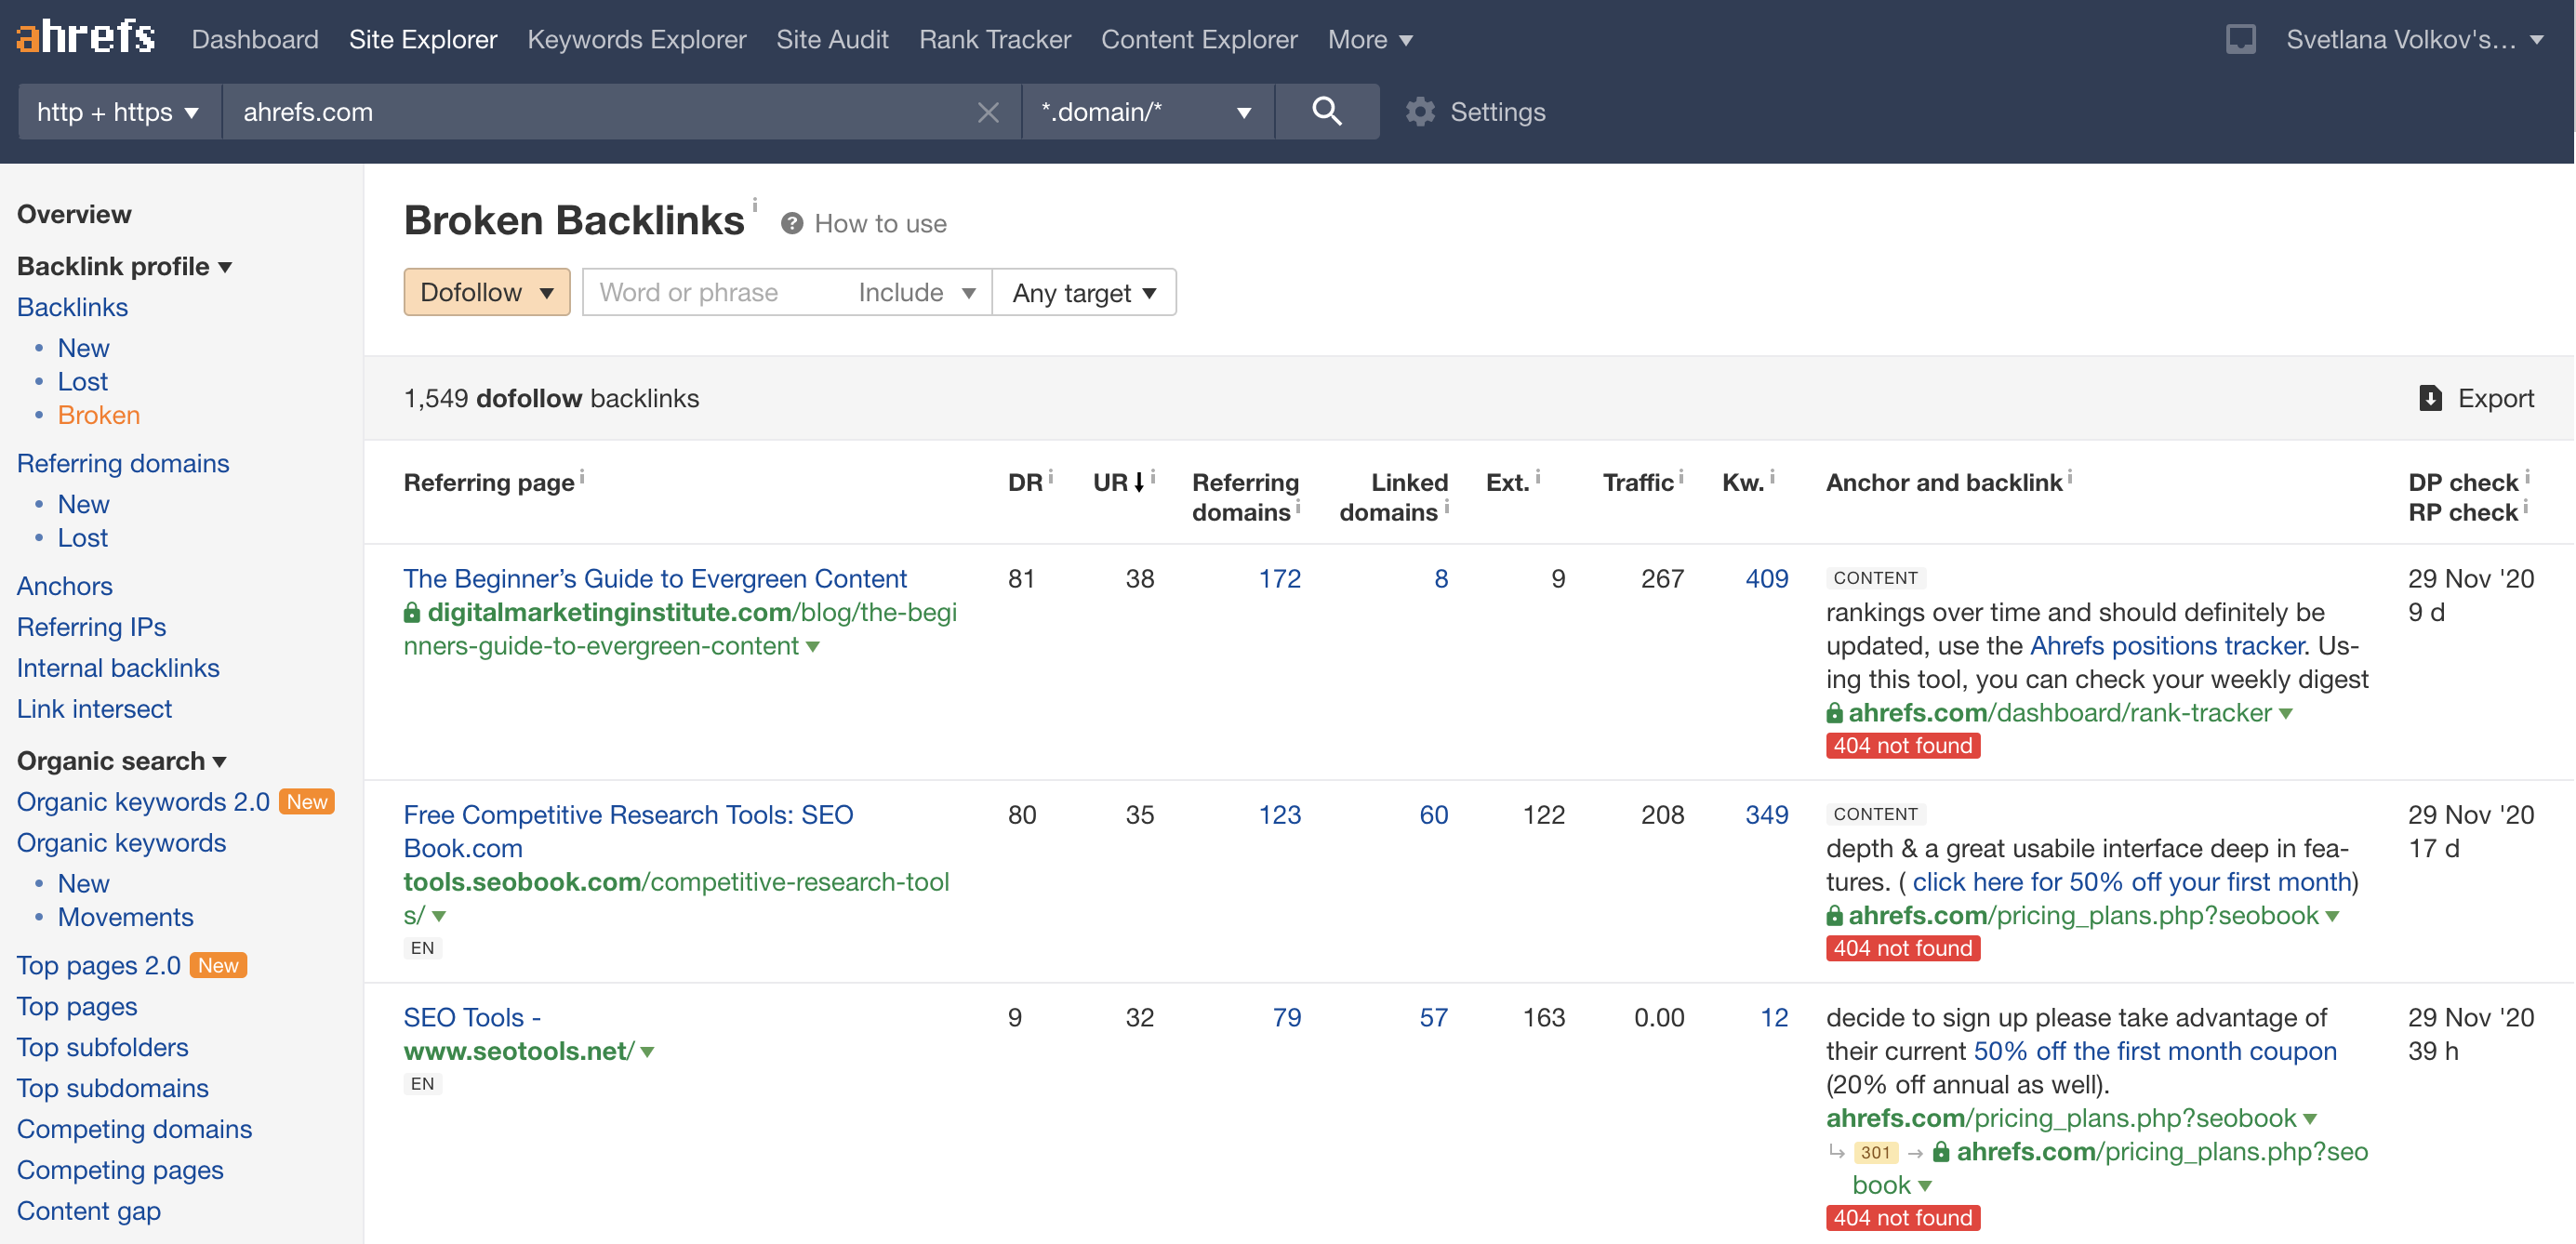
Task: Go to Dashboard
Action: (x=255, y=39)
